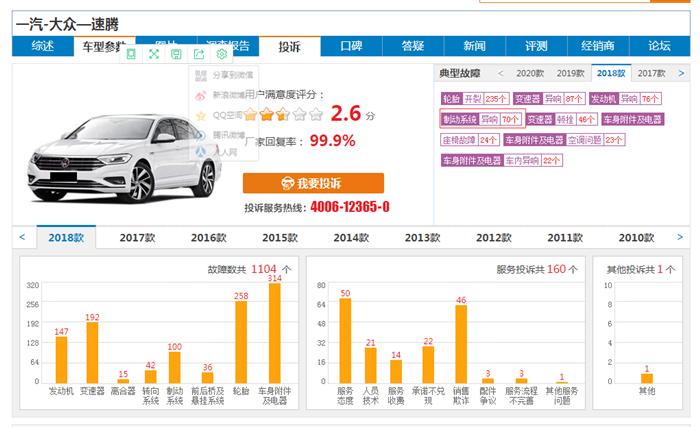Viewport: 700px width, 427px height.
Task: Click hotline number 4006-12365-0
Action: tap(350, 207)
